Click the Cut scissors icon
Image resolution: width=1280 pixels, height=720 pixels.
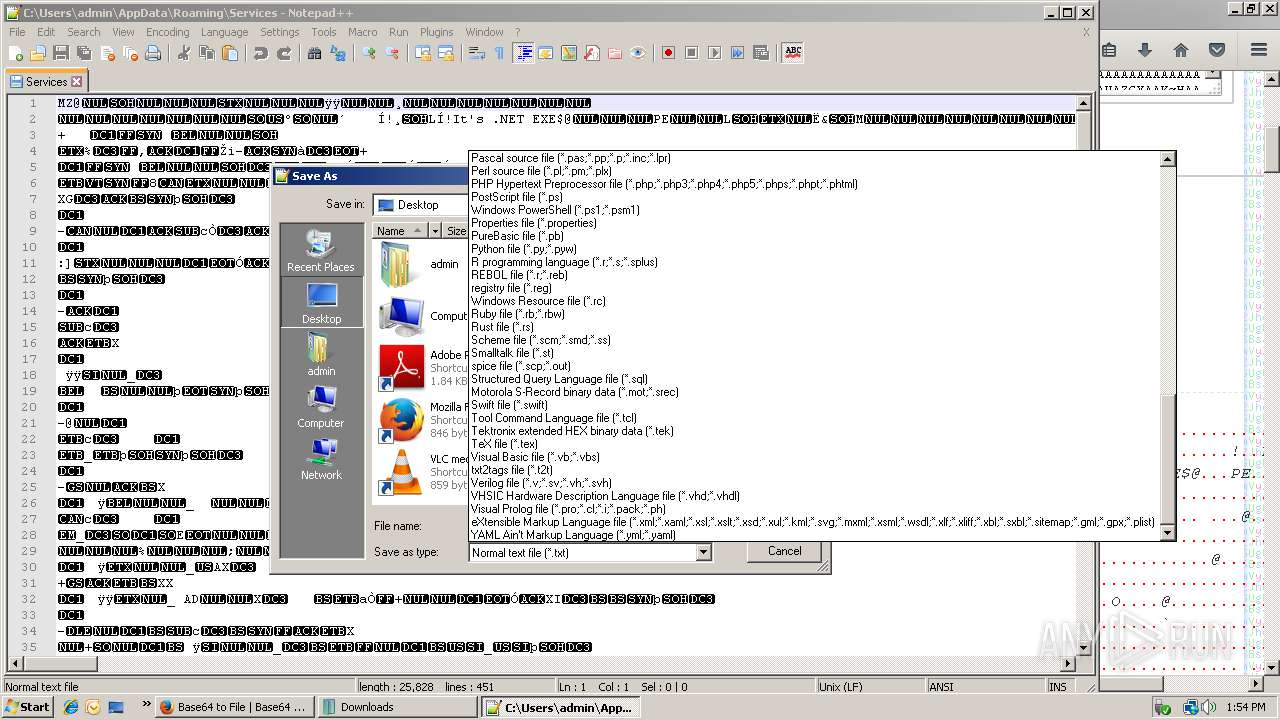click(x=183, y=53)
